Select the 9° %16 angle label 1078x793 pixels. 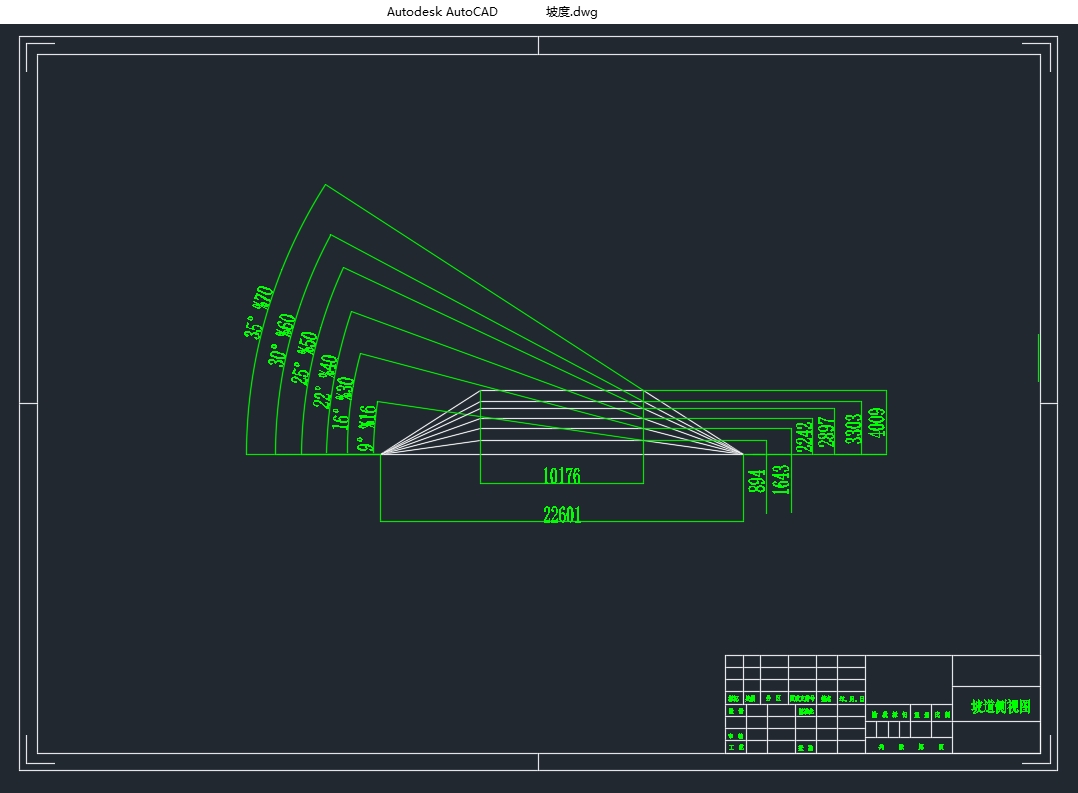coord(367,428)
